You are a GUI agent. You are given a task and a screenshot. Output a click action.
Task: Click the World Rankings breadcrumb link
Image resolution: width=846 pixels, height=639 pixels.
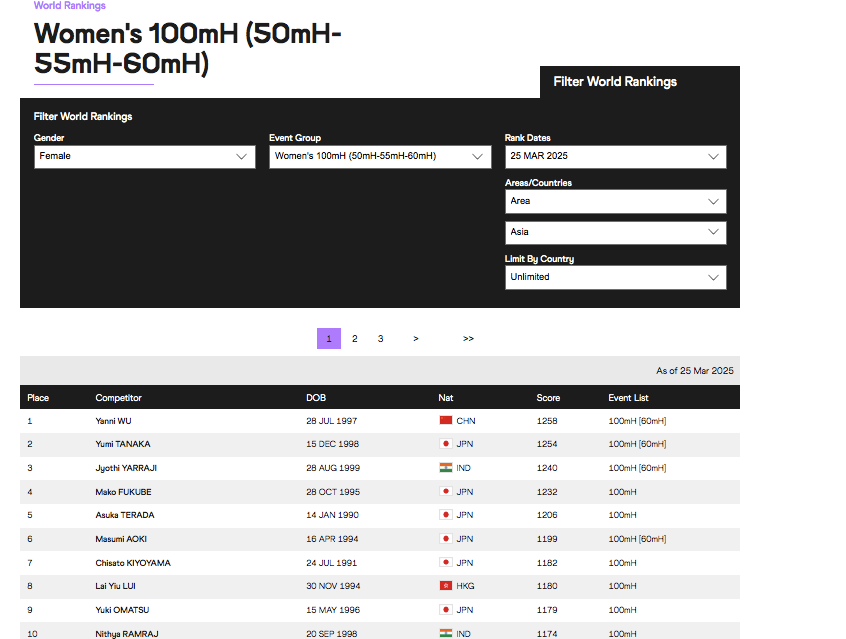(69, 6)
